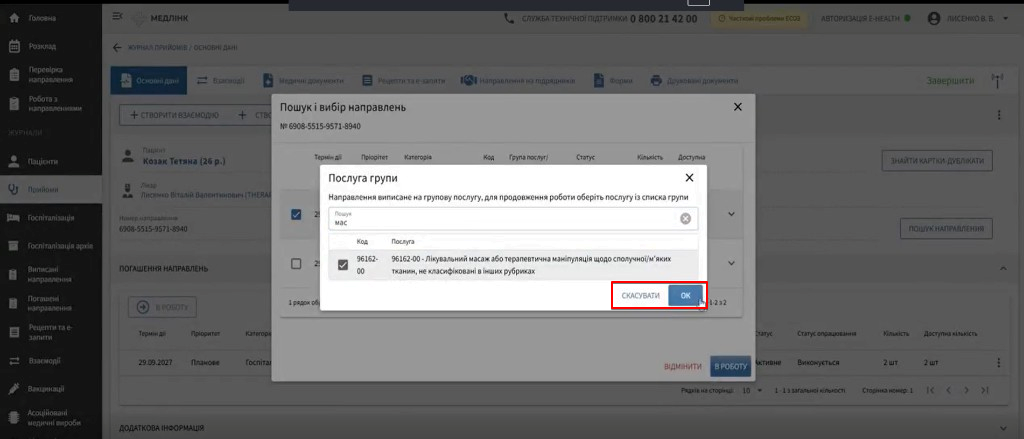Screen dimensions: 1024x439
Task: Clear the search field with the X icon
Action: pyautogui.click(x=686, y=219)
